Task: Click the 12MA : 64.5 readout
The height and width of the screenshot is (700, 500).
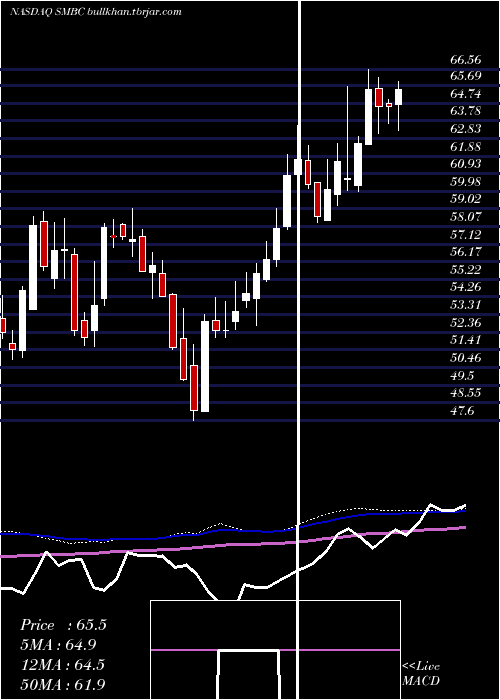Action: tap(62, 665)
